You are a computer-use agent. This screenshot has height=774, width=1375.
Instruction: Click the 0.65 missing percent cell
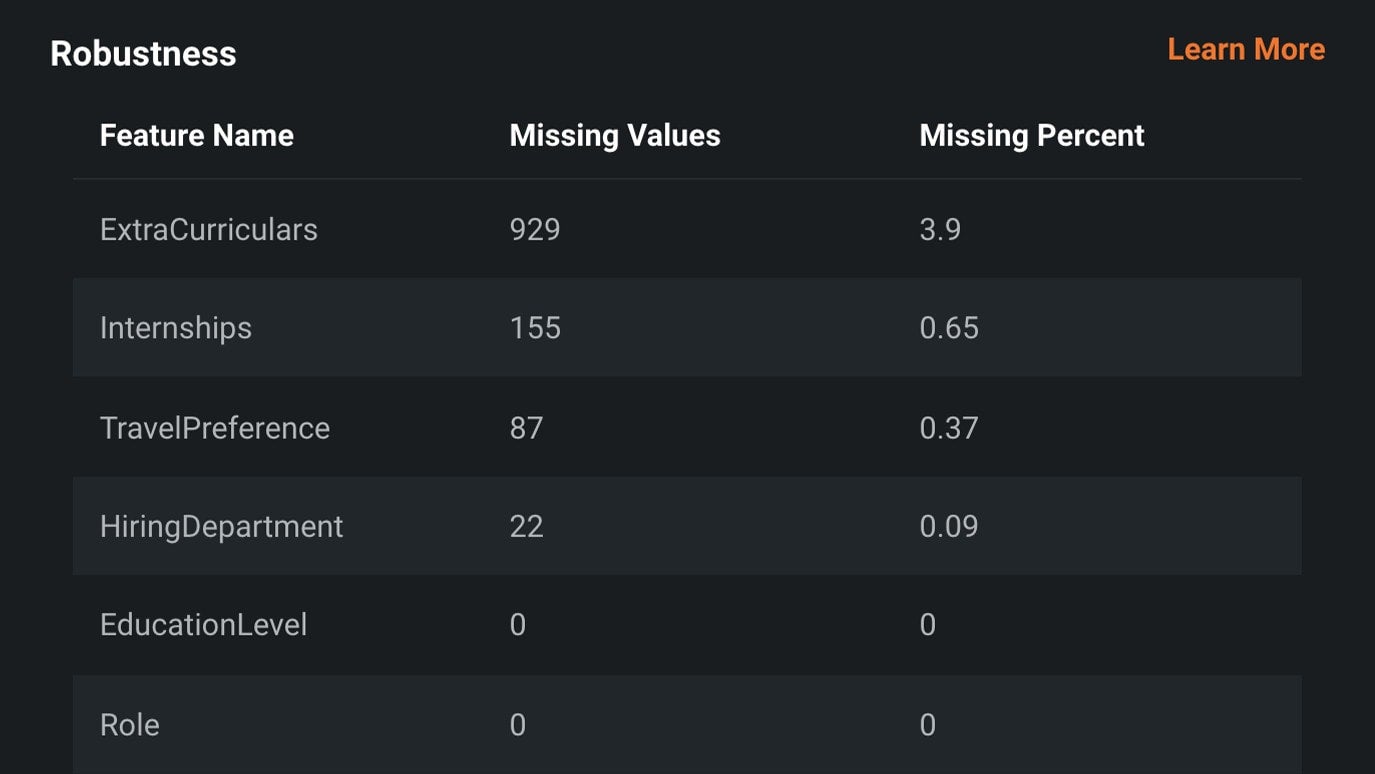949,328
